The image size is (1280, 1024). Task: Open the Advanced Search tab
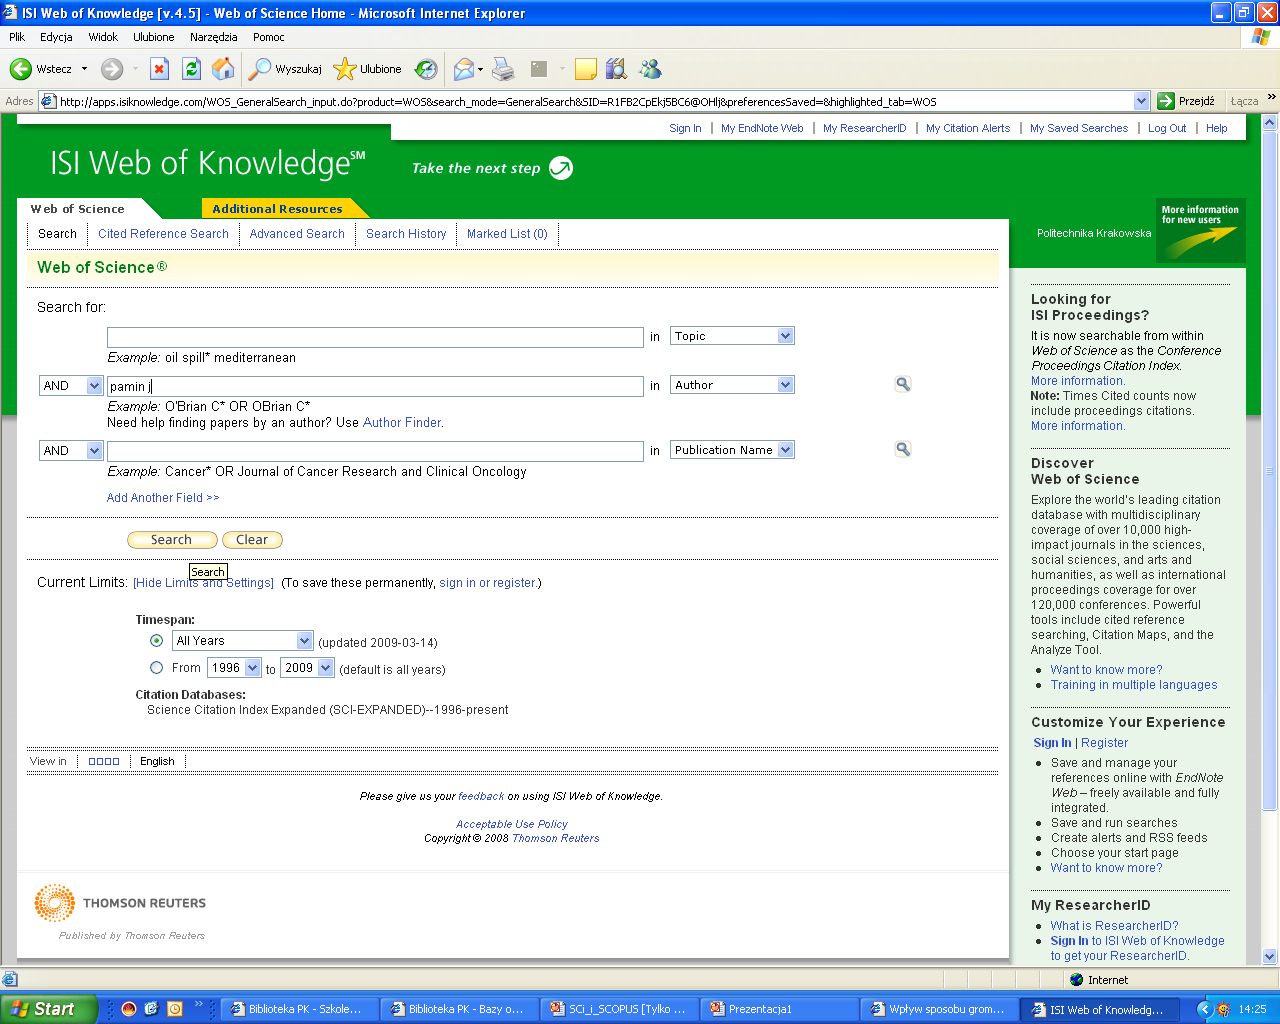coord(297,233)
